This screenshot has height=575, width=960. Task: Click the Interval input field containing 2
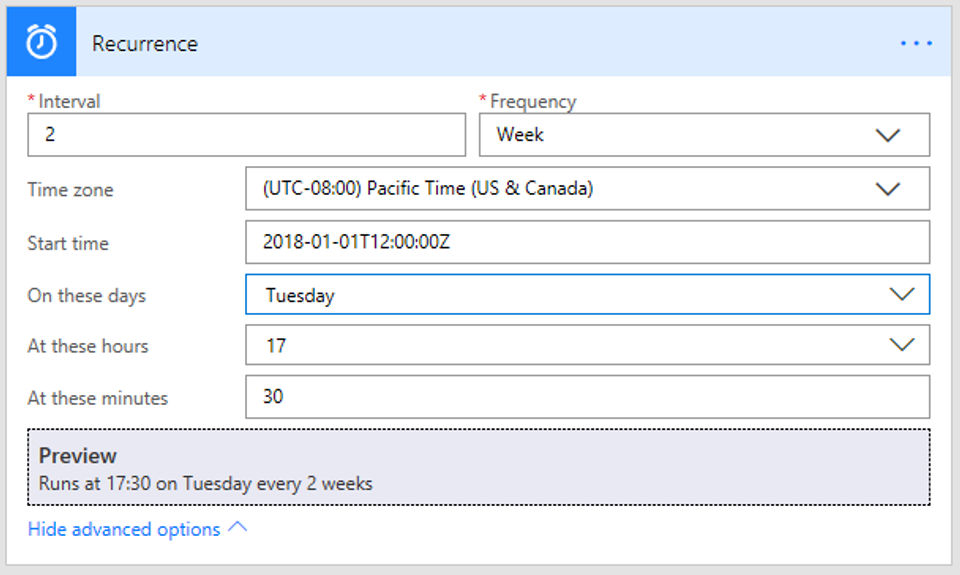point(246,134)
